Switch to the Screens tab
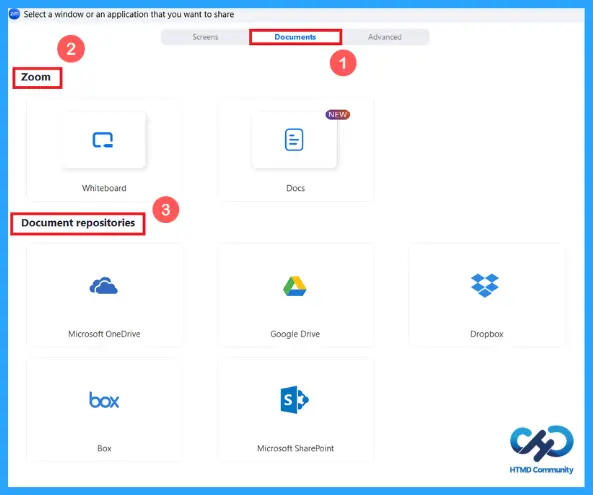Image resolution: width=593 pixels, height=495 pixels. pos(205,37)
